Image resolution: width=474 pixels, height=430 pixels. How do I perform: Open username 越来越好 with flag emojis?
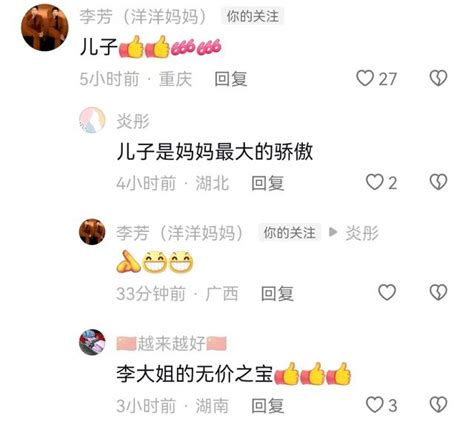[172, 343]
